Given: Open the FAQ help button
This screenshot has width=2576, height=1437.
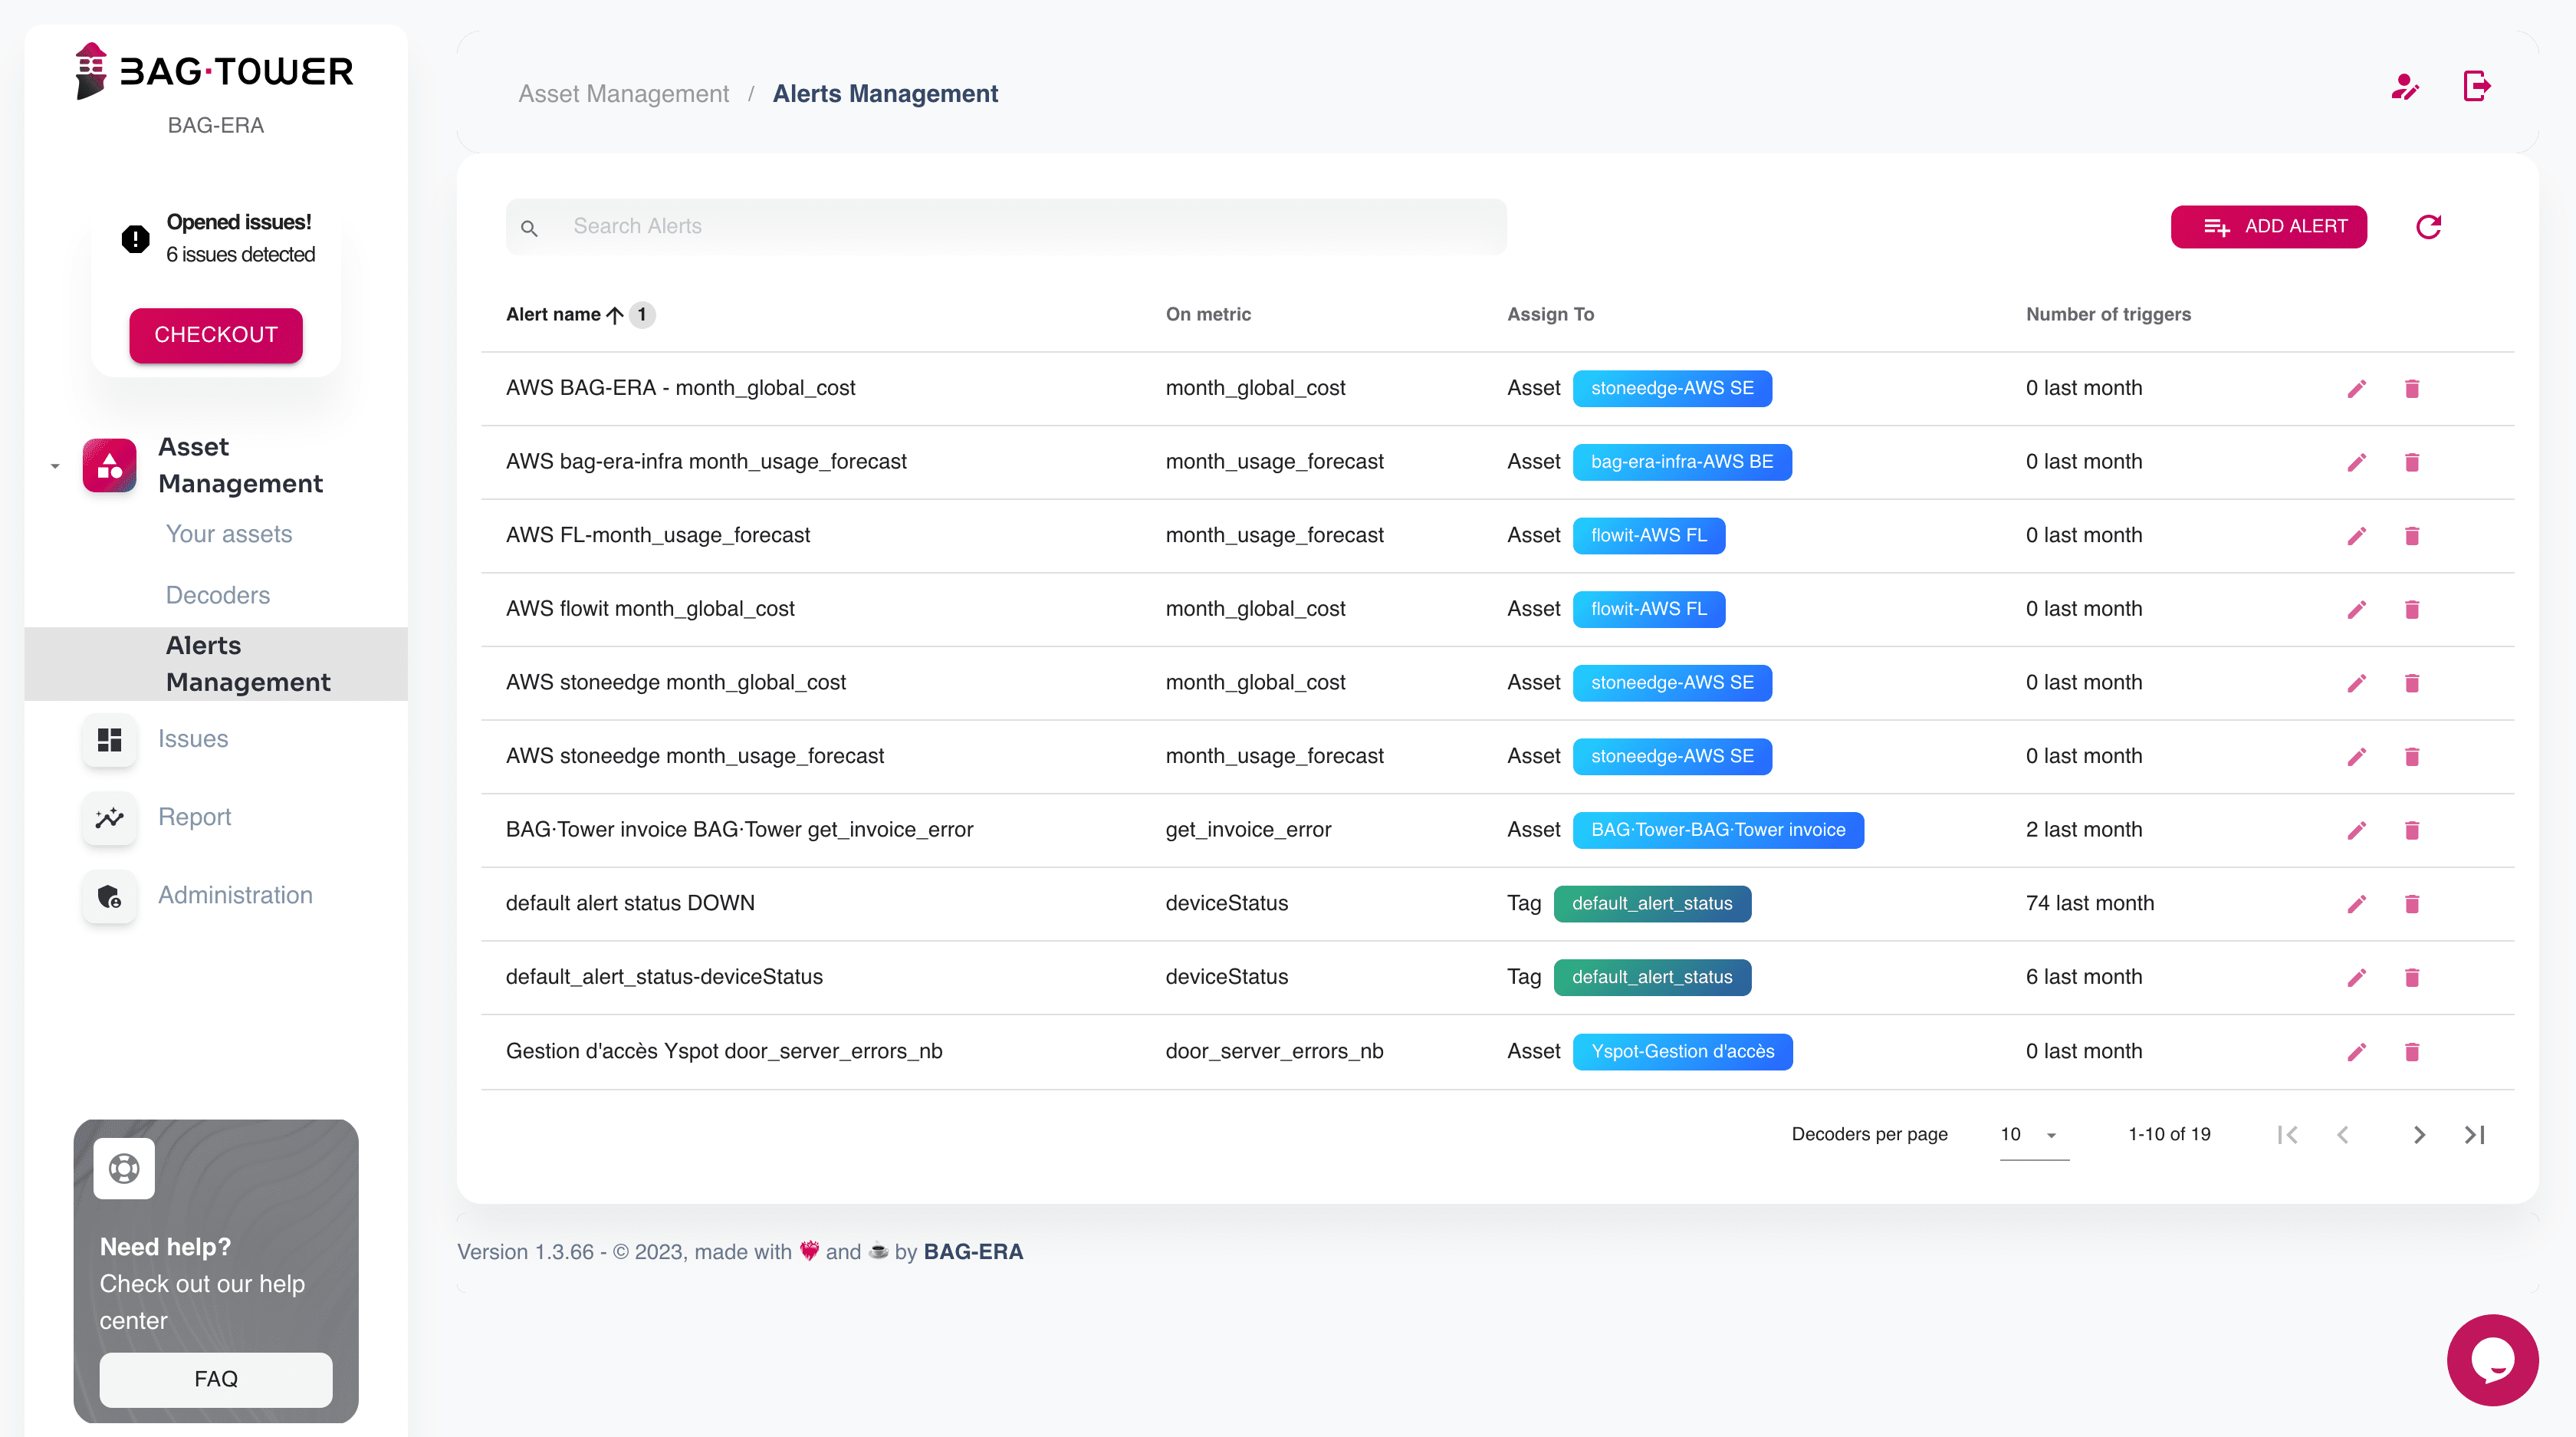Looking at the screenshot, I should tap(215, 1379).
